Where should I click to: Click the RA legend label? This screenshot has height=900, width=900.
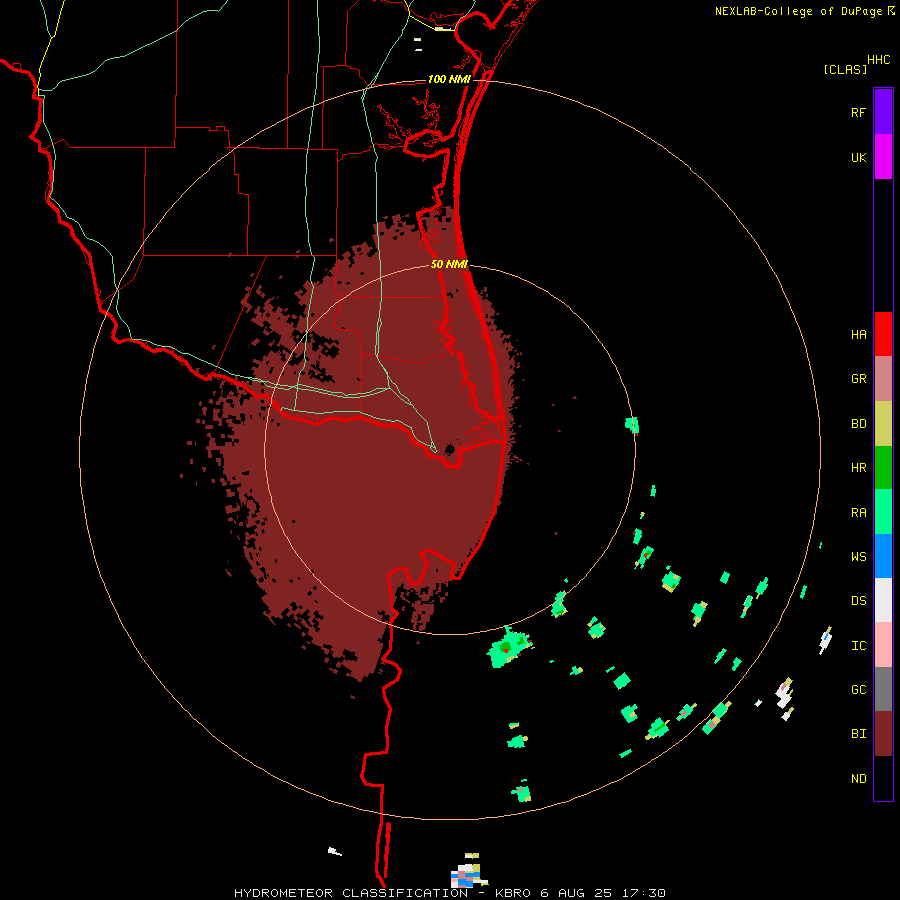pos(858,513)
